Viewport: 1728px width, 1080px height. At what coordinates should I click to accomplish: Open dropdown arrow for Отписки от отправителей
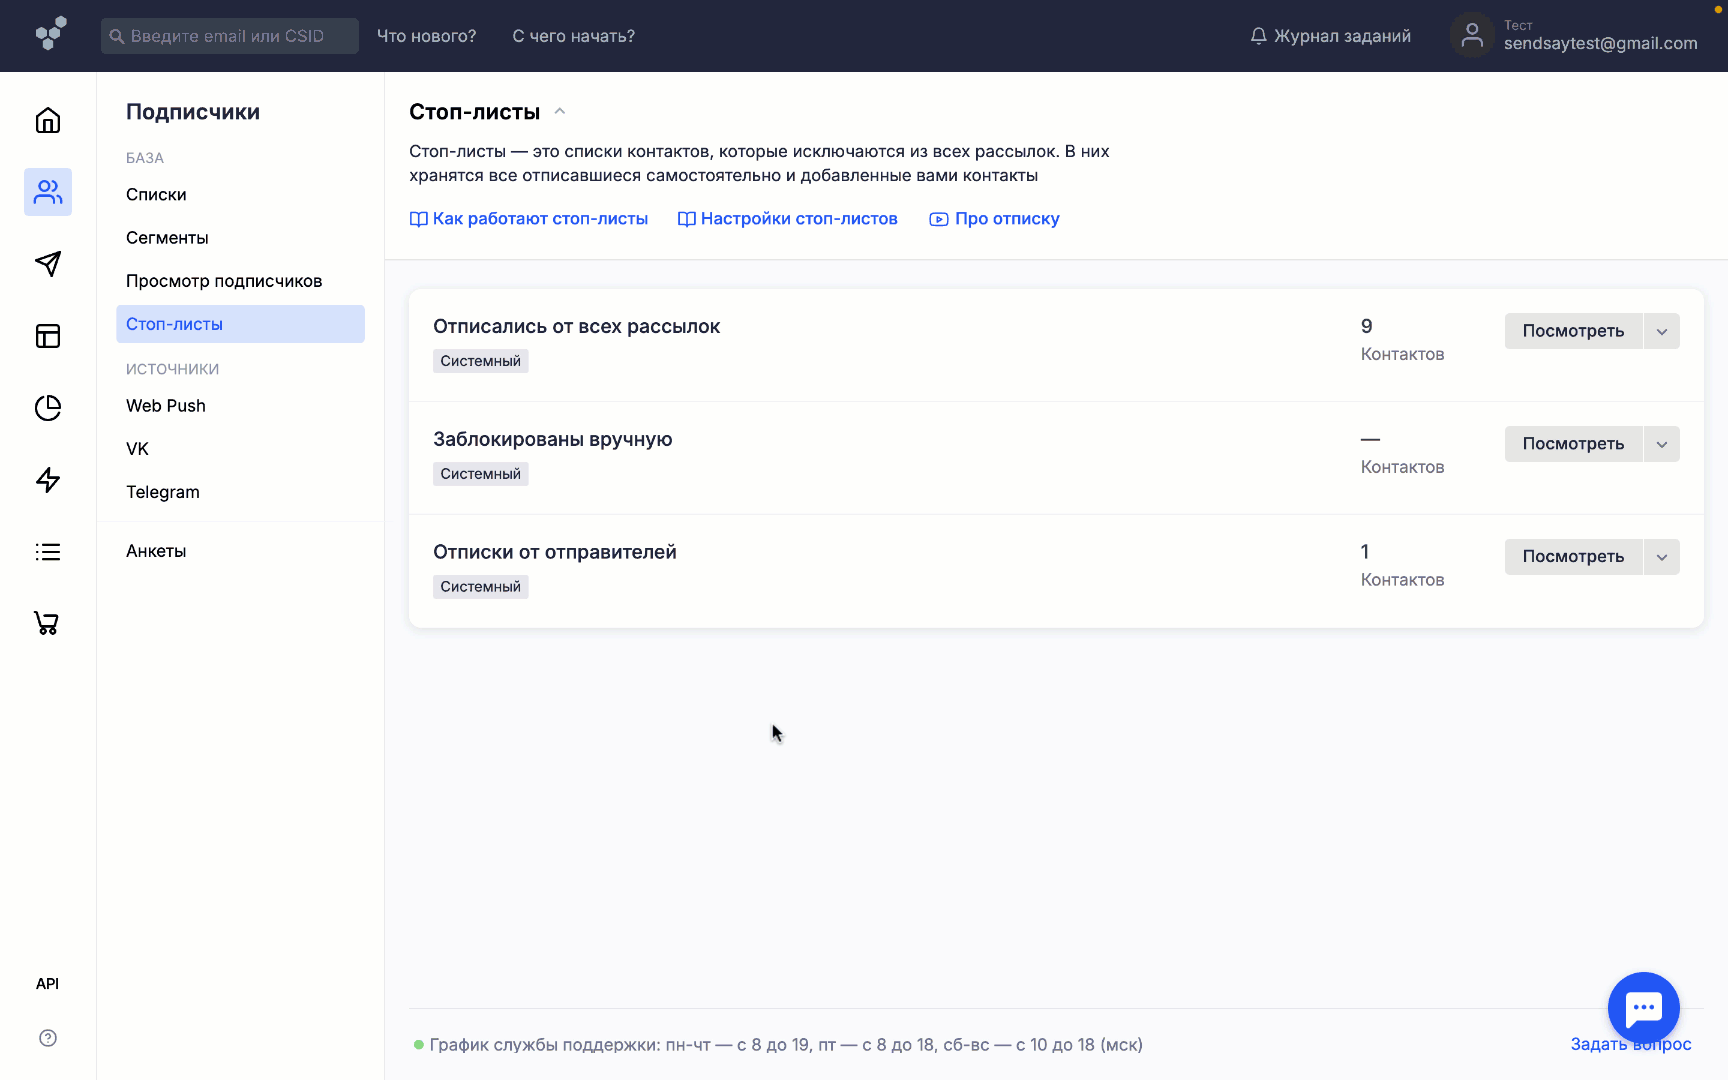pos(1662,557)
